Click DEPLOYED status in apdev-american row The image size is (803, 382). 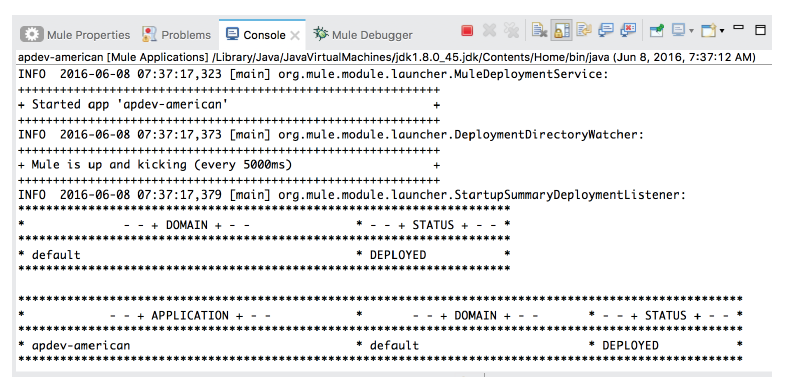[630, 346]
